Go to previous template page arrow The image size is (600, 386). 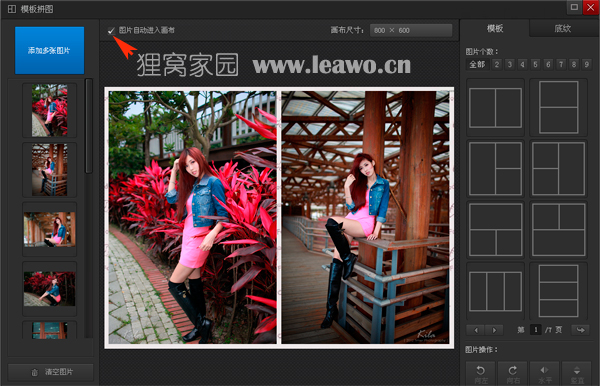[x=476, y=330]
